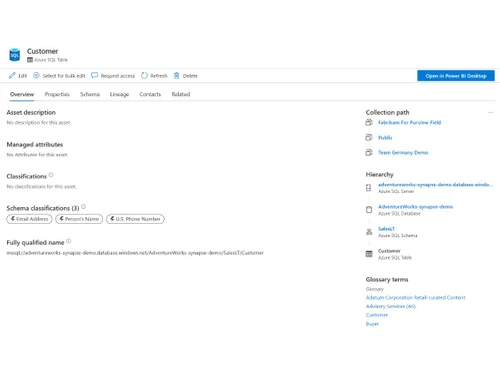Click "No description for this asset" text

39,122
